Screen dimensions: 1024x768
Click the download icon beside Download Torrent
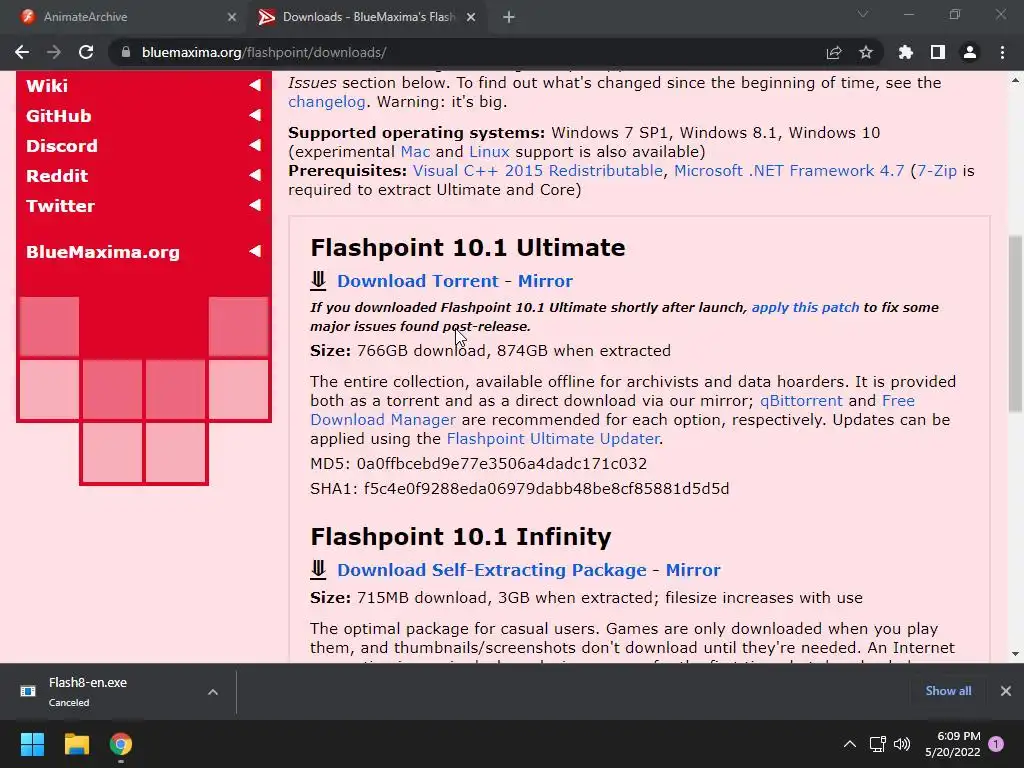pos(318,280)
